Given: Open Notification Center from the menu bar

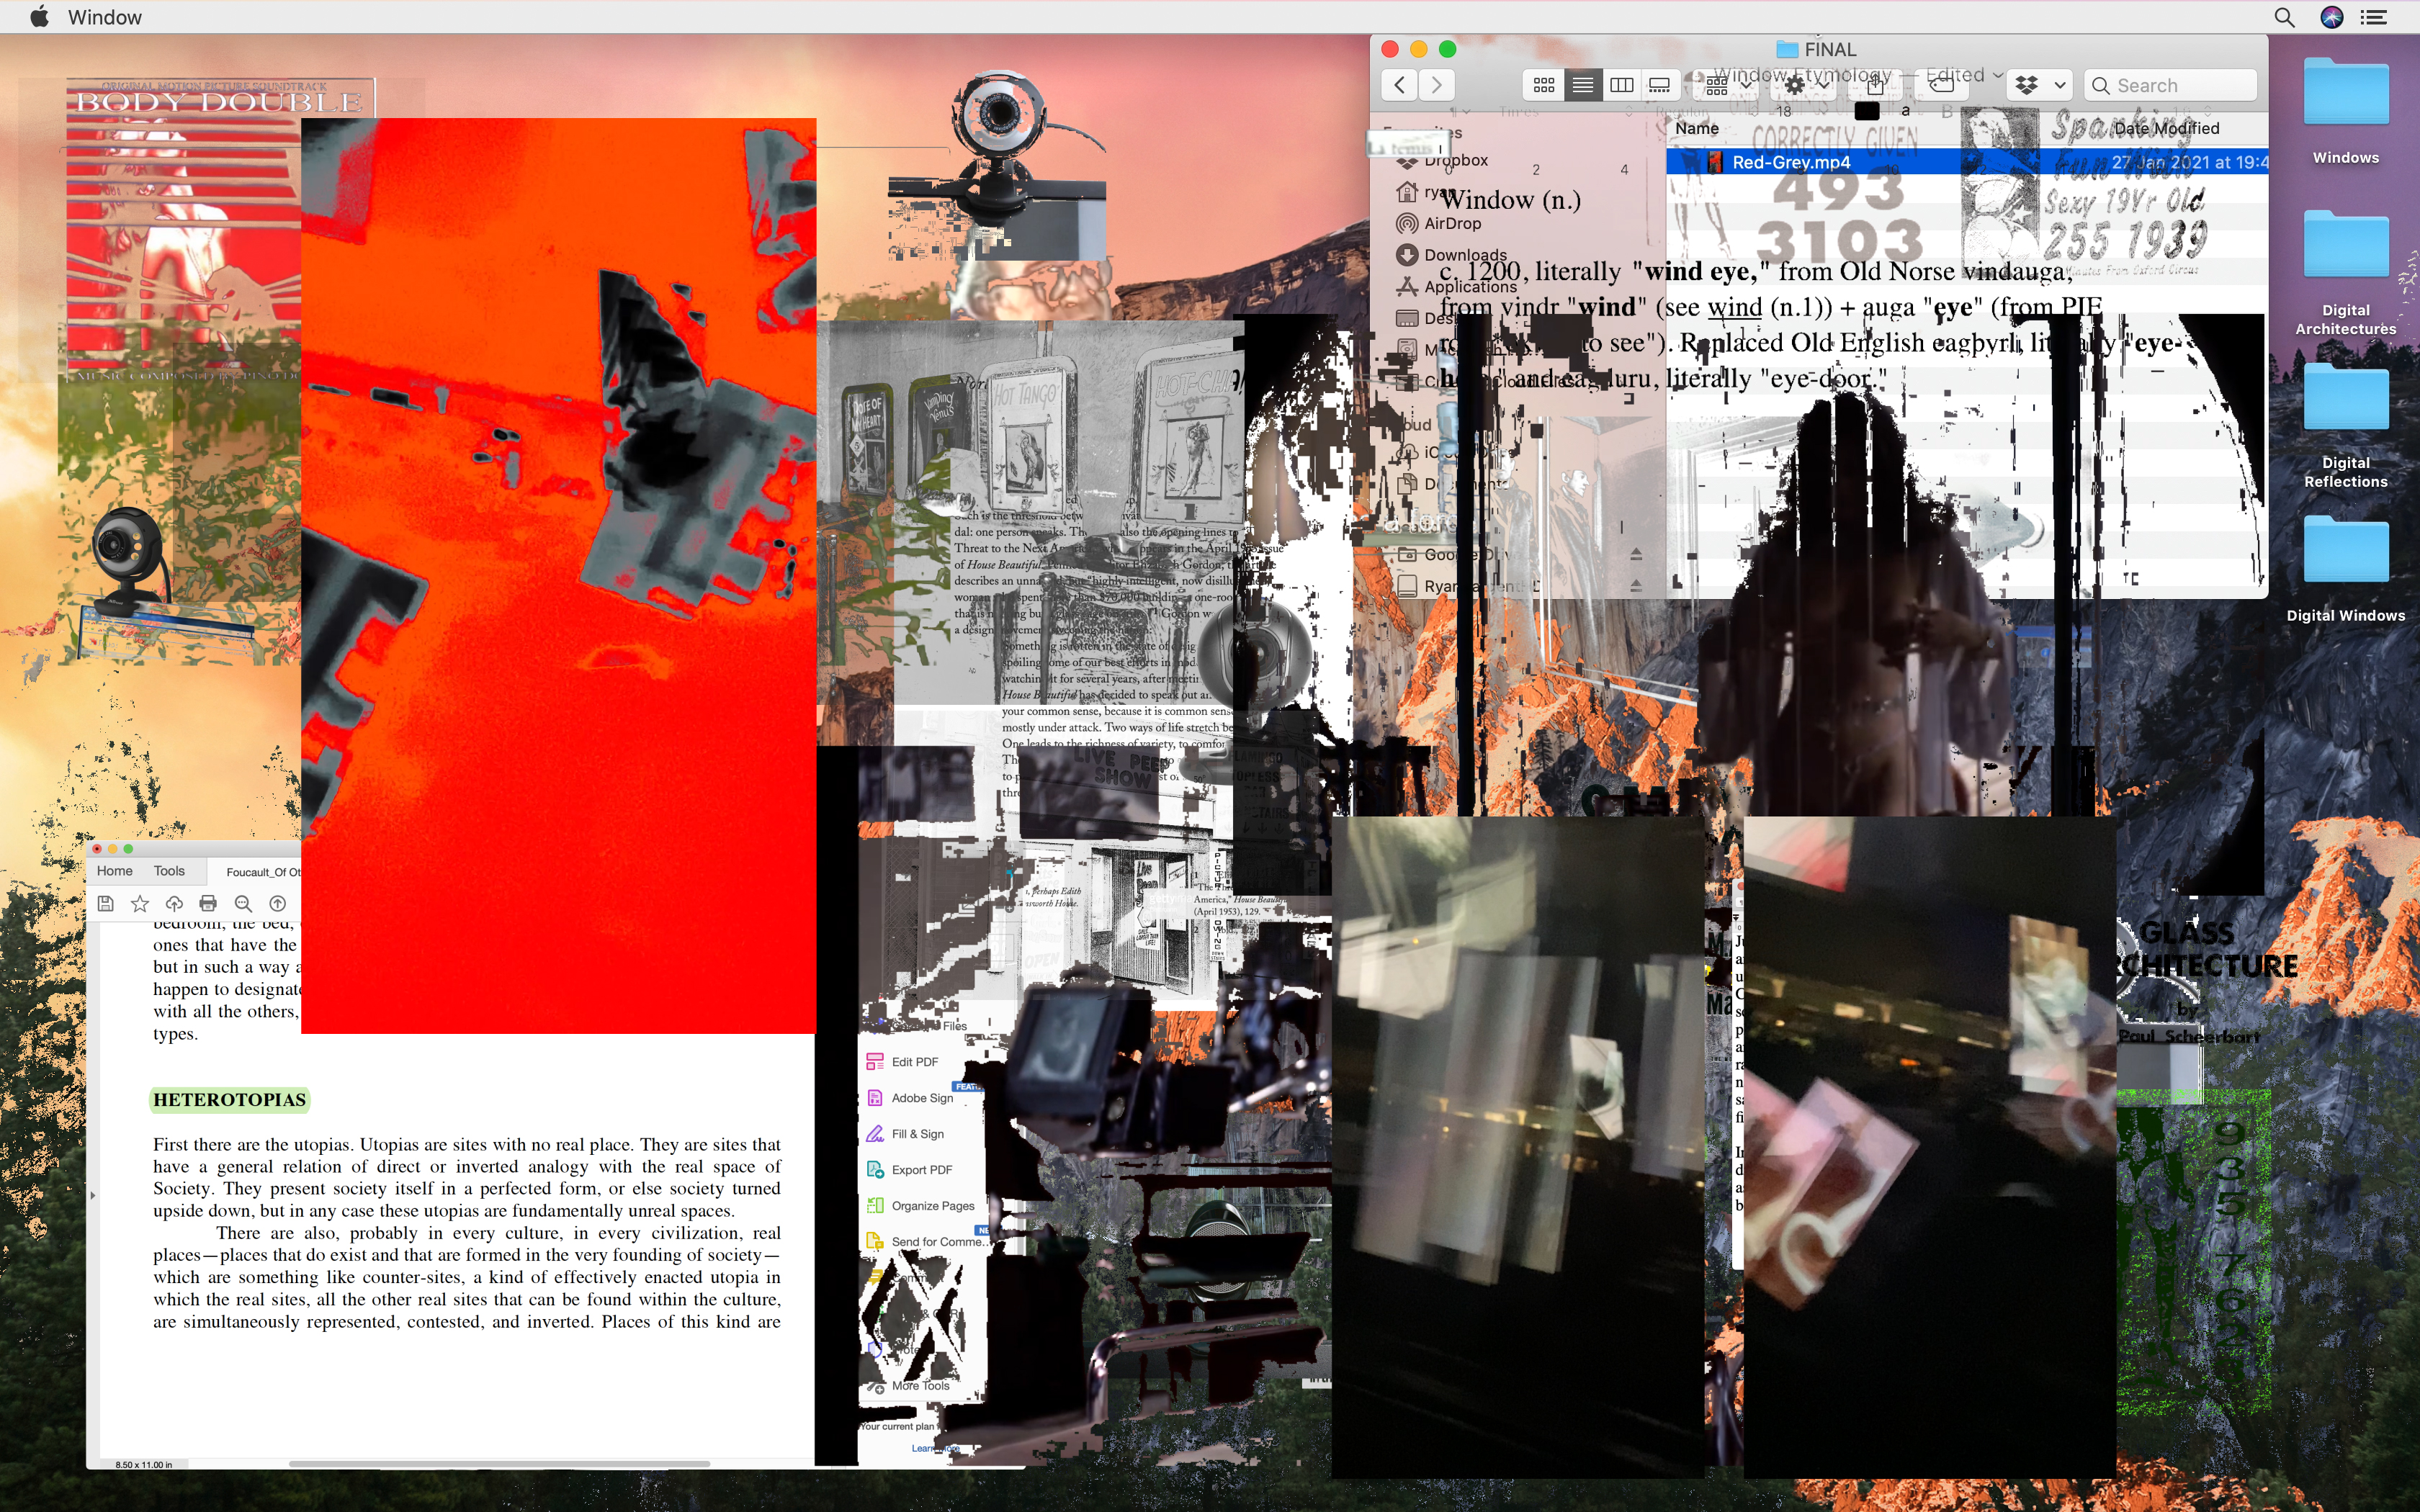Looking at the screenshot, I should [2374, 17].
